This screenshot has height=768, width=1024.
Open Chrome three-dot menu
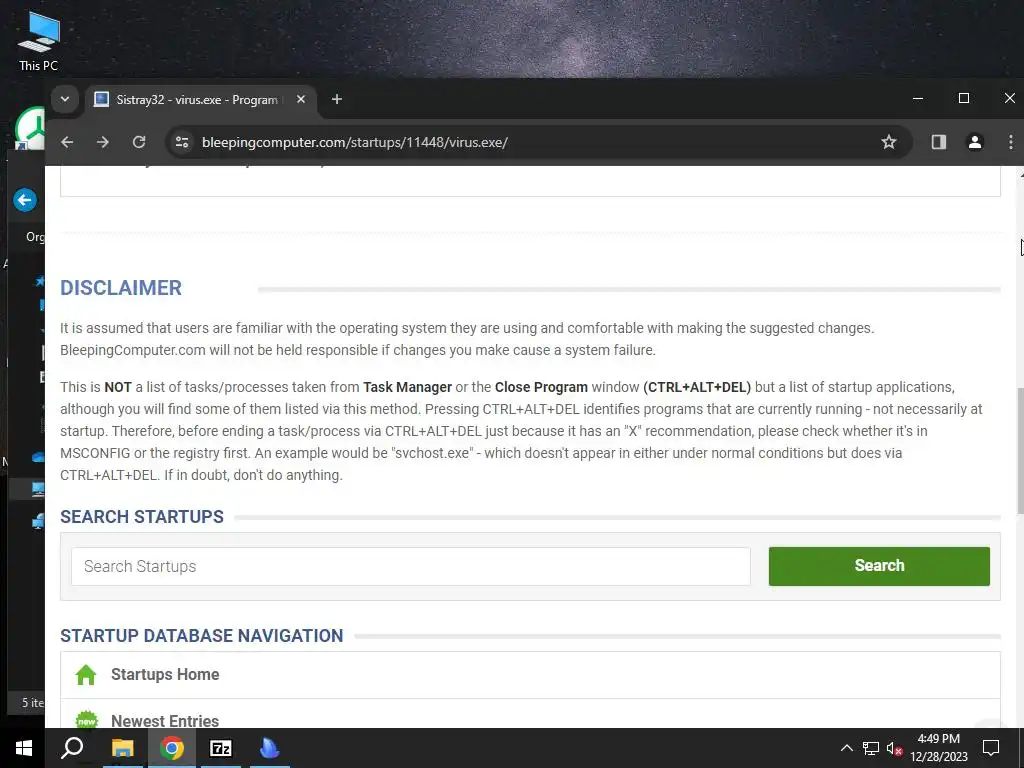[x=1010, y=142]
